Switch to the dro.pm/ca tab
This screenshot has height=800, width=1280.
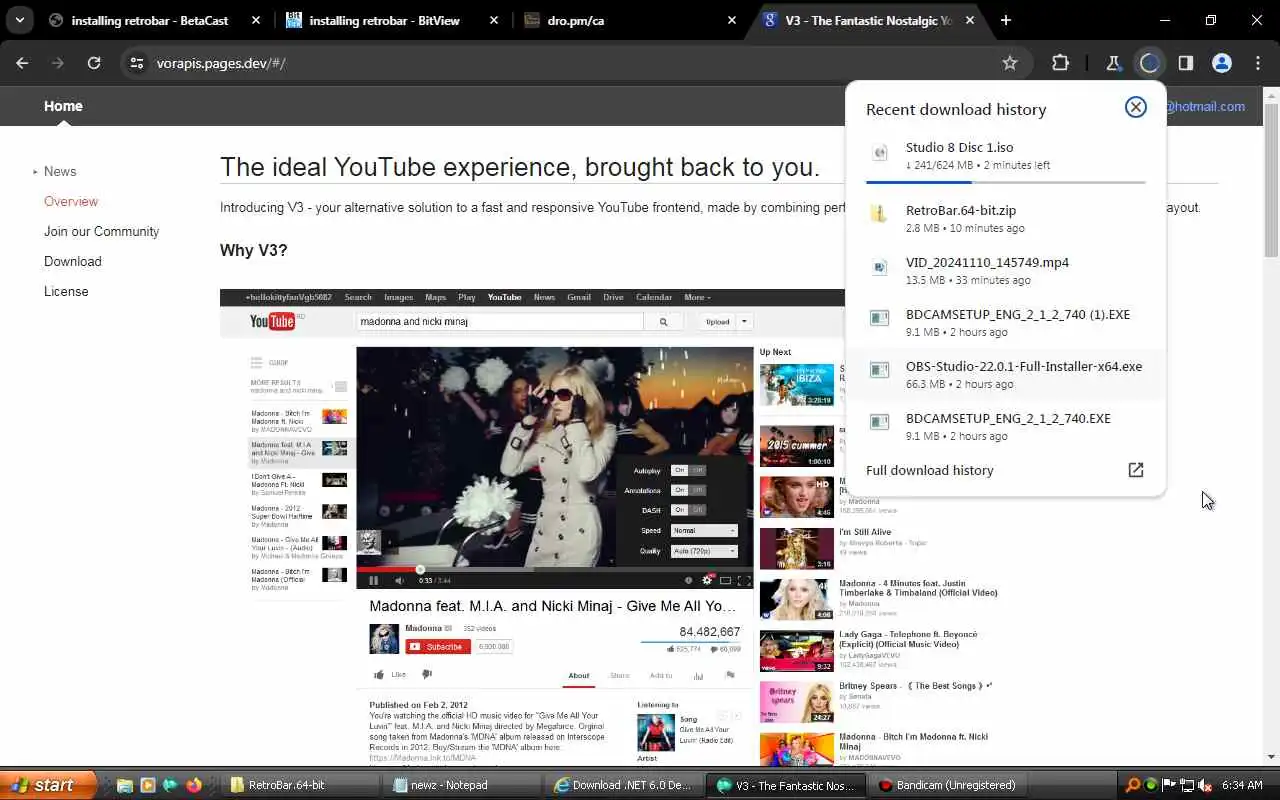coord(630,20)
